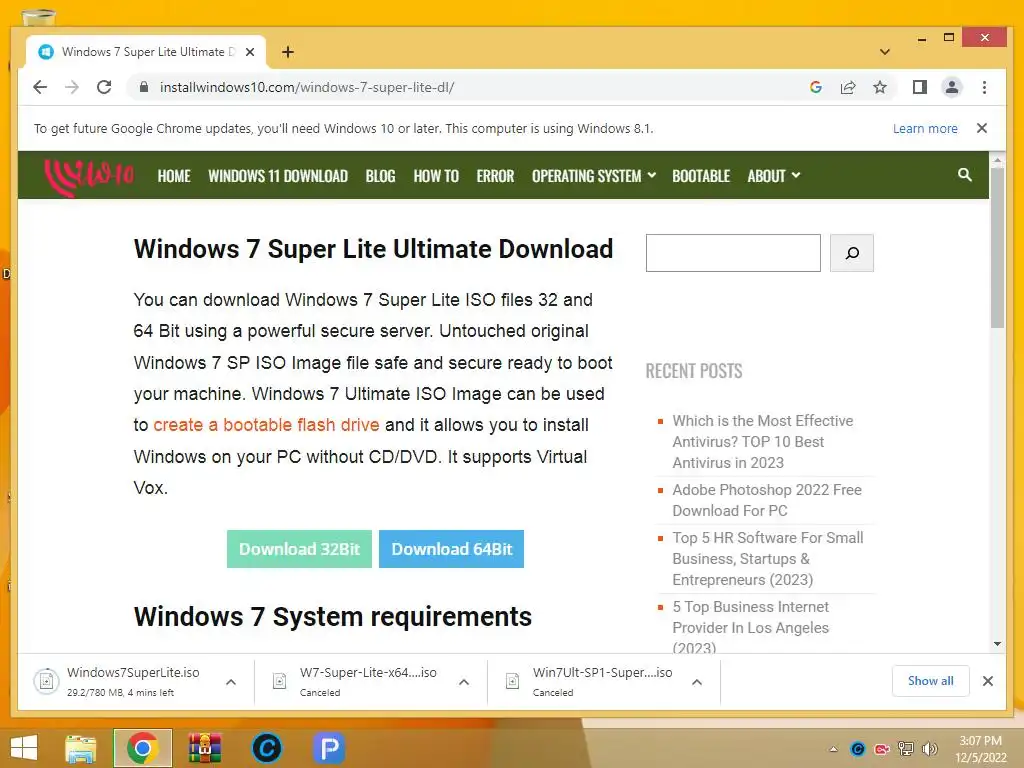
Task: Click the browser forward arrow
Action: click(x=72, y=87)
